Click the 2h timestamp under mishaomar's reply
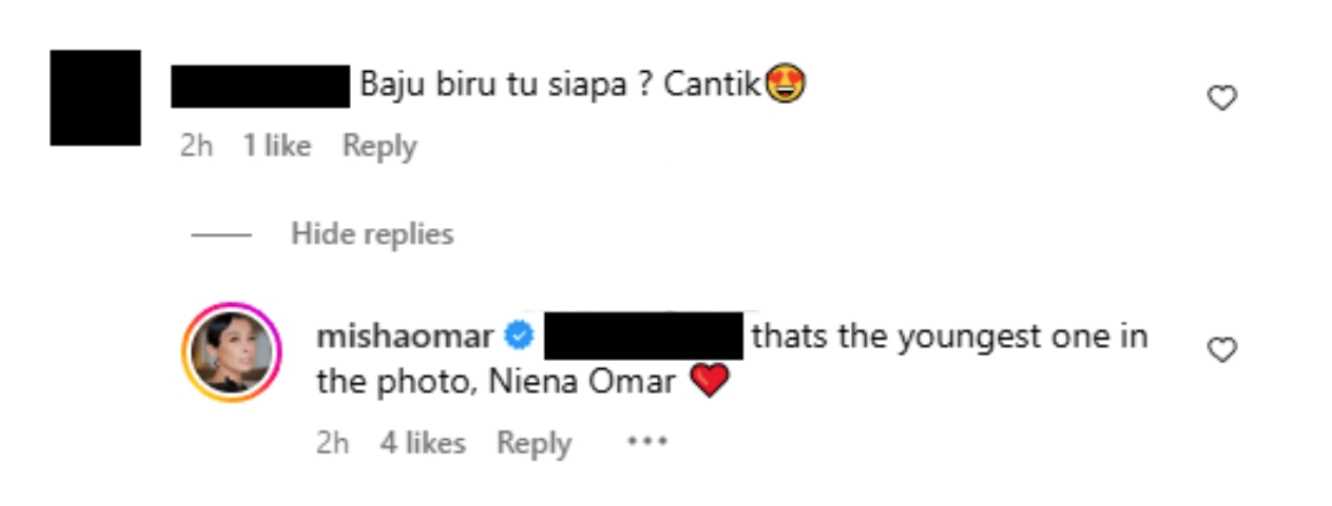The image size is (1332, 506). [x=332, y=442]
